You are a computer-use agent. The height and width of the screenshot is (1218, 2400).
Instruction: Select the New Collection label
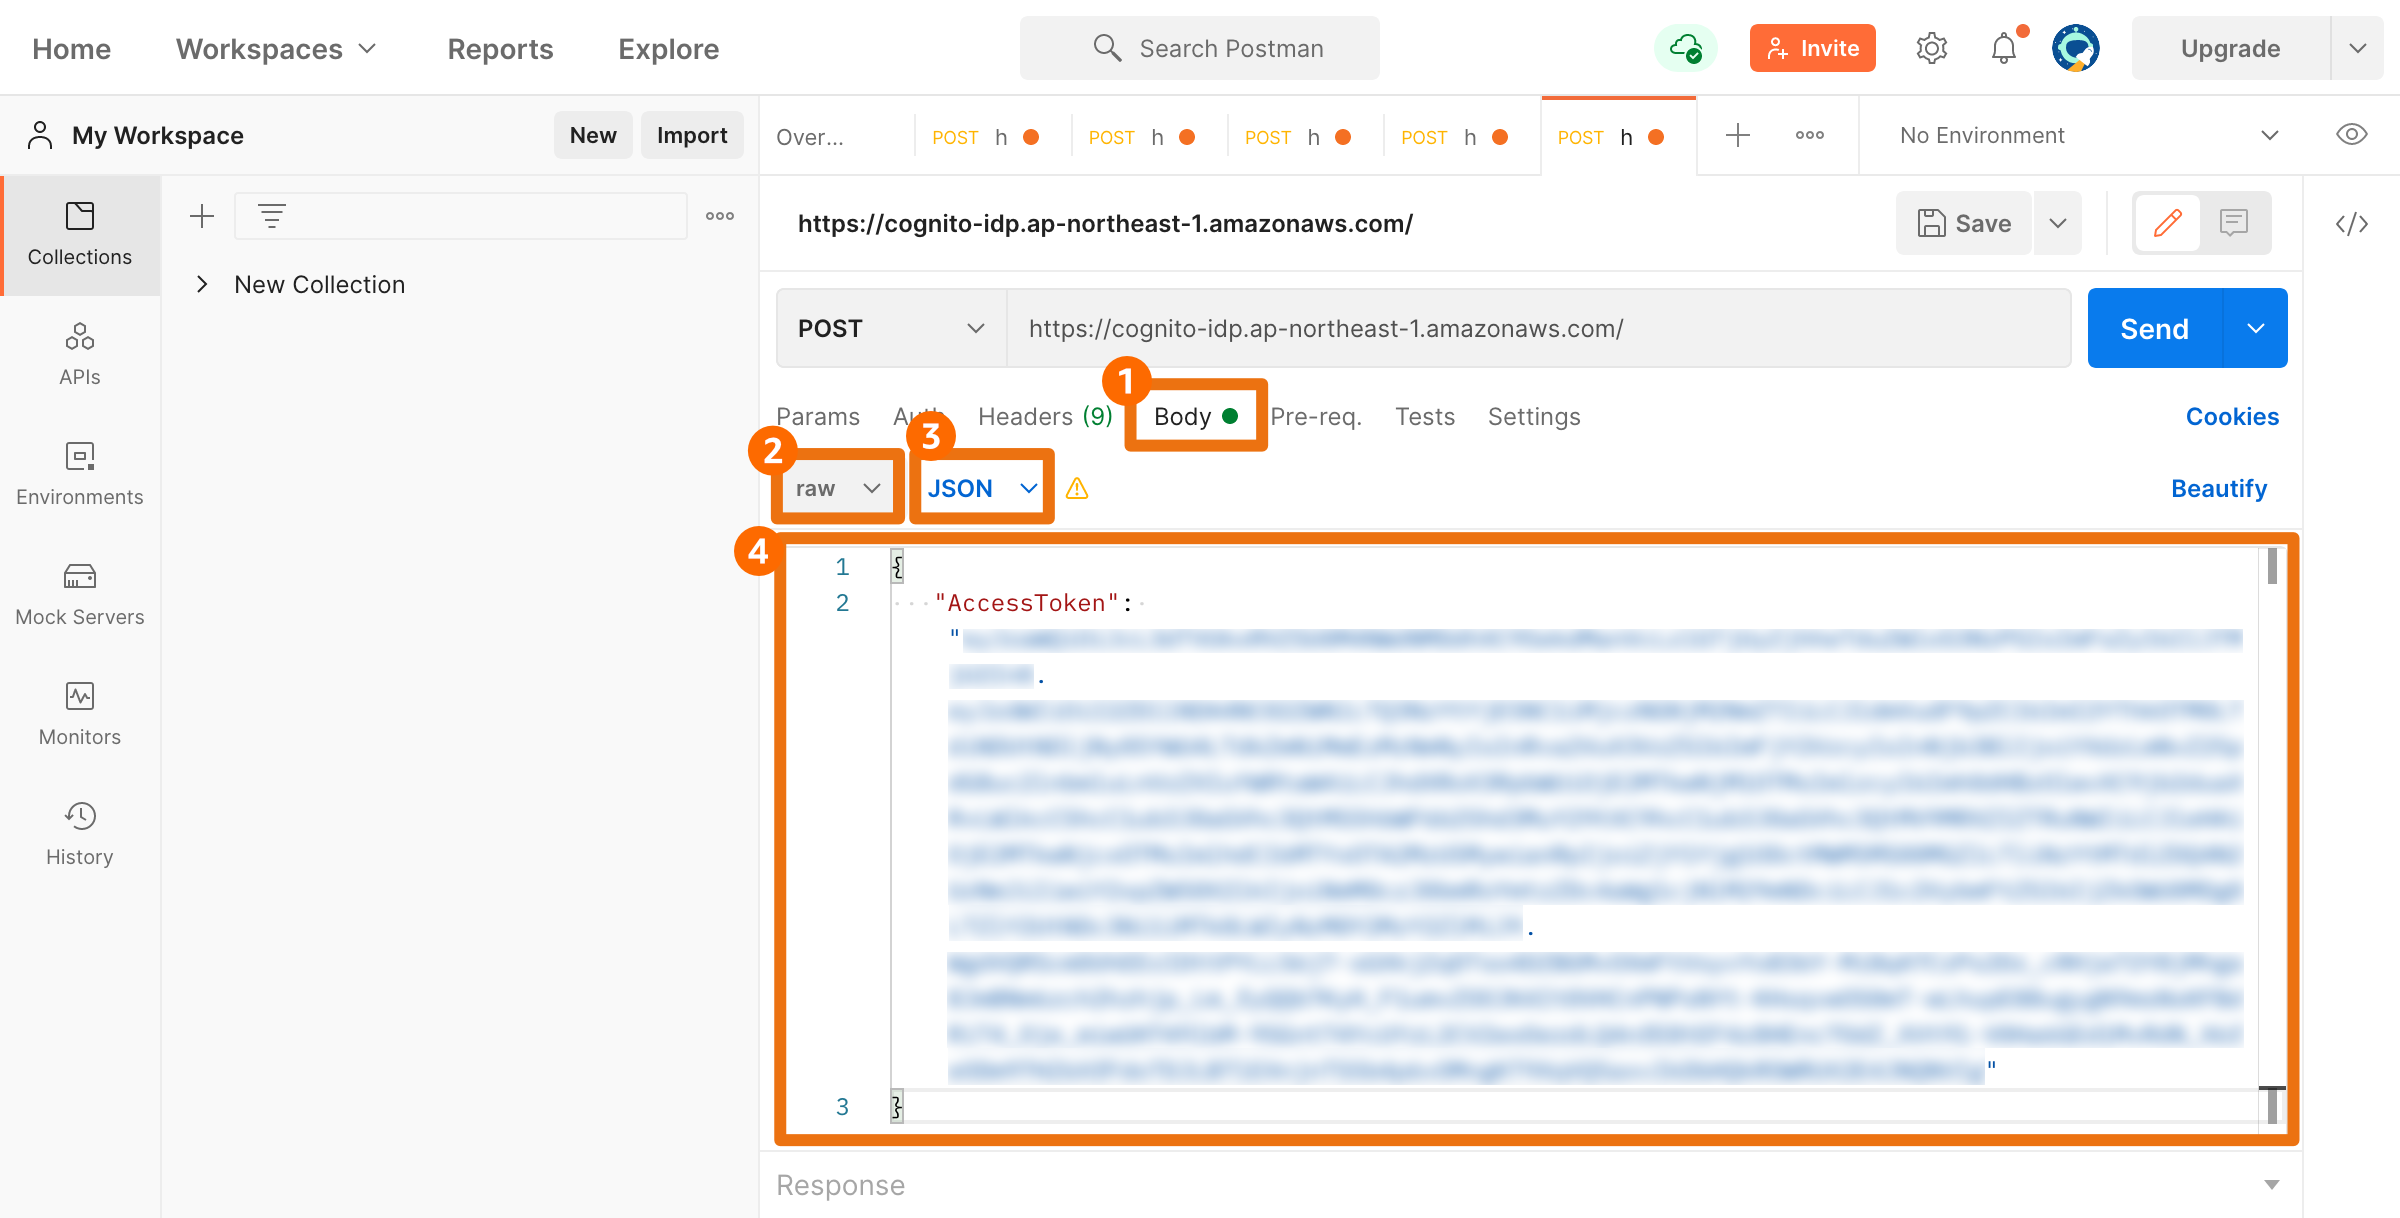[x=320, y=285]
